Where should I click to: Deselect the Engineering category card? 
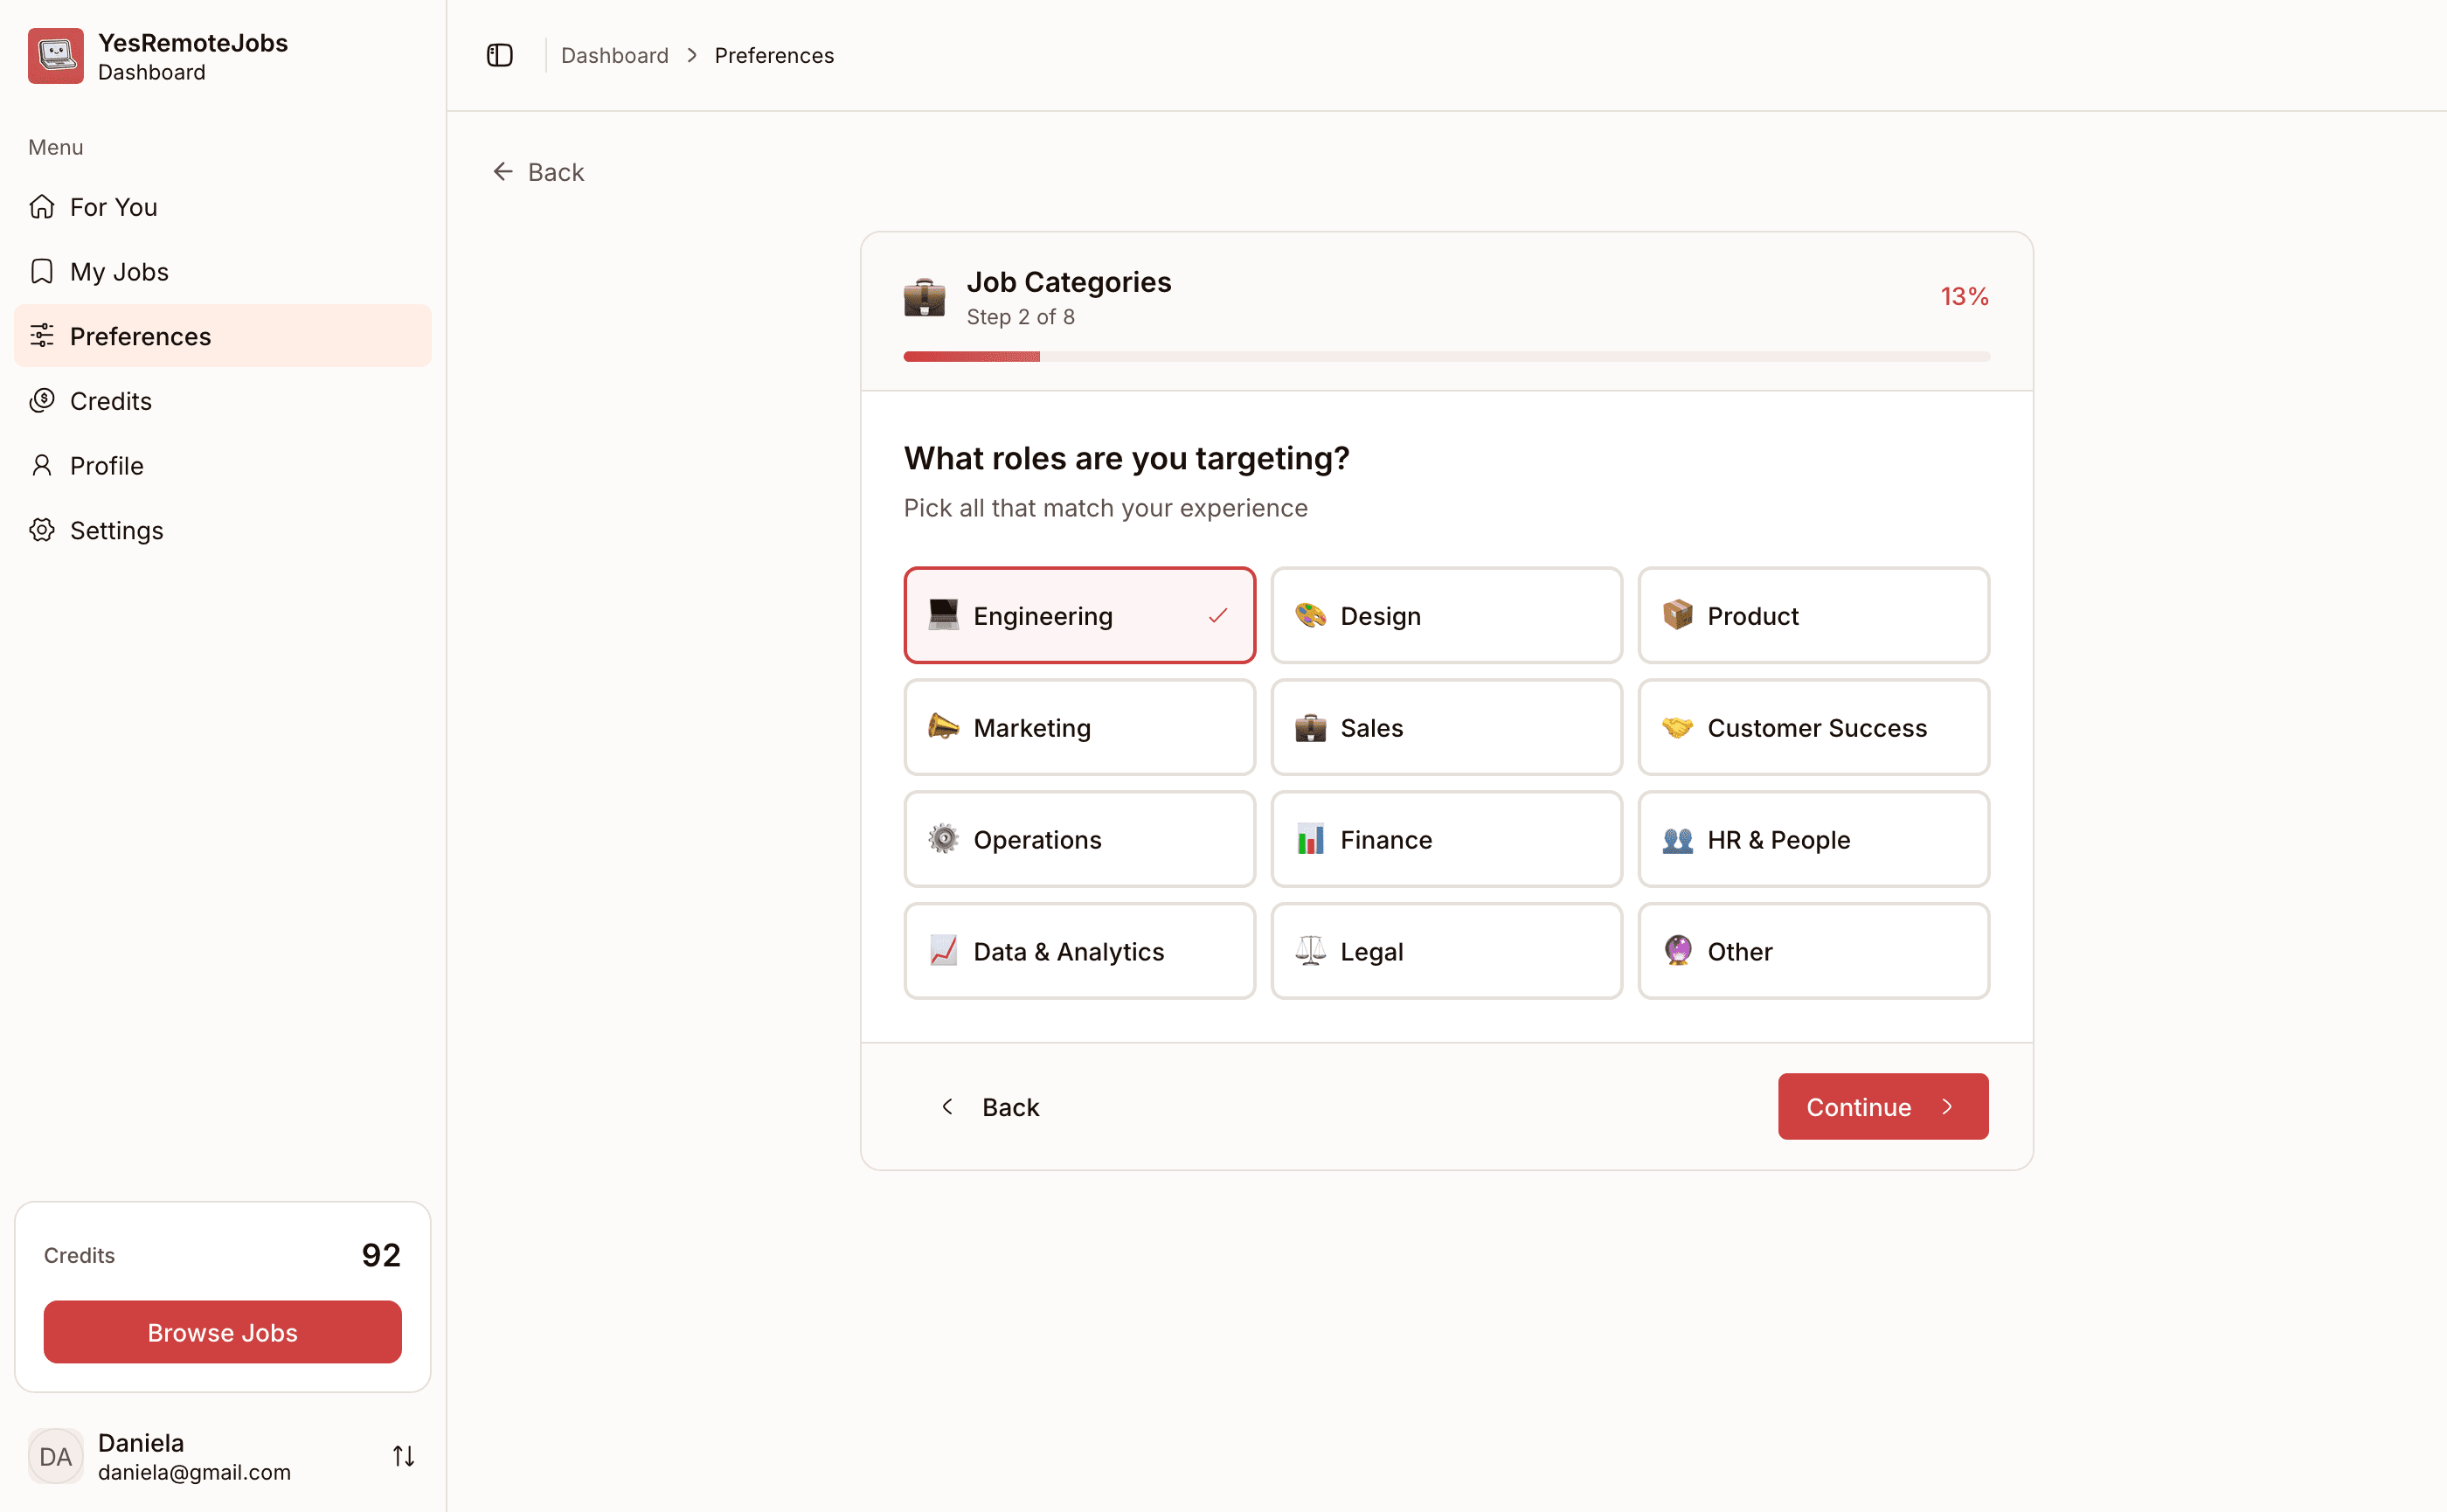point(1079,615)
